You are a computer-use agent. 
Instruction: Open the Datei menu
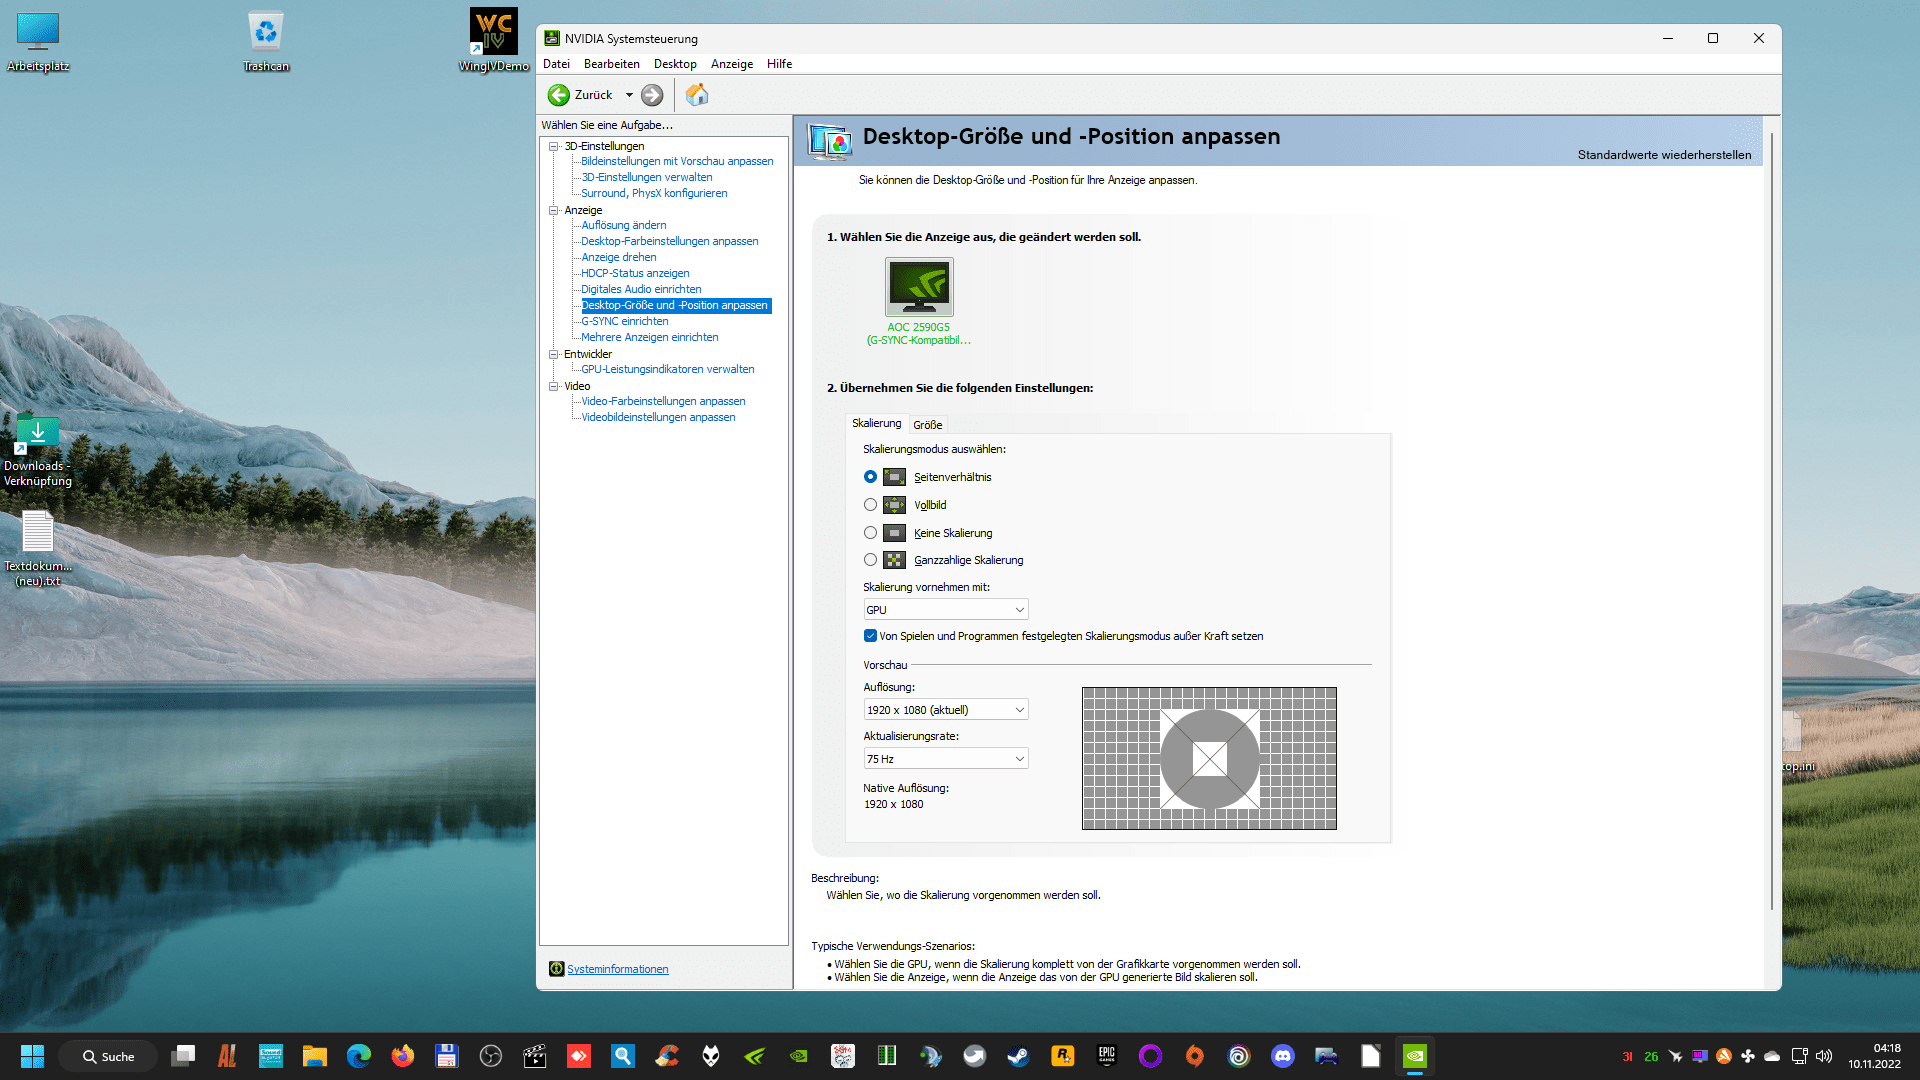point(556,64)
